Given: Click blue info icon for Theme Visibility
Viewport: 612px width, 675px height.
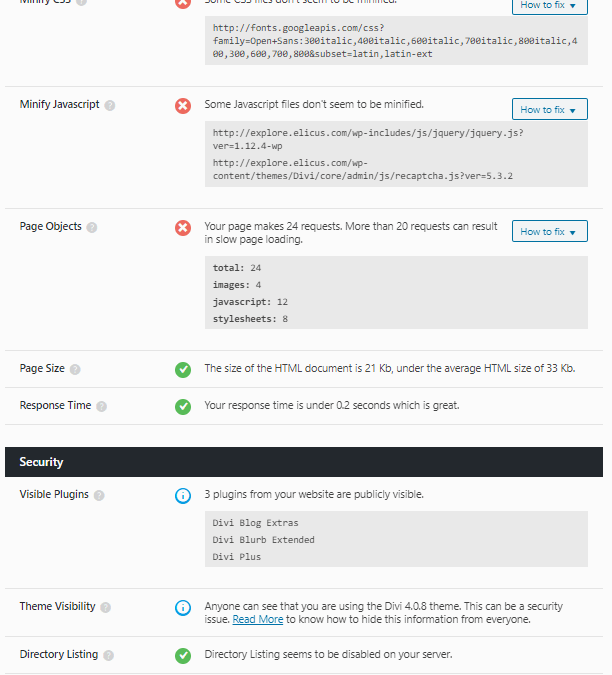Looking at the screenshot, I should 183,608.
